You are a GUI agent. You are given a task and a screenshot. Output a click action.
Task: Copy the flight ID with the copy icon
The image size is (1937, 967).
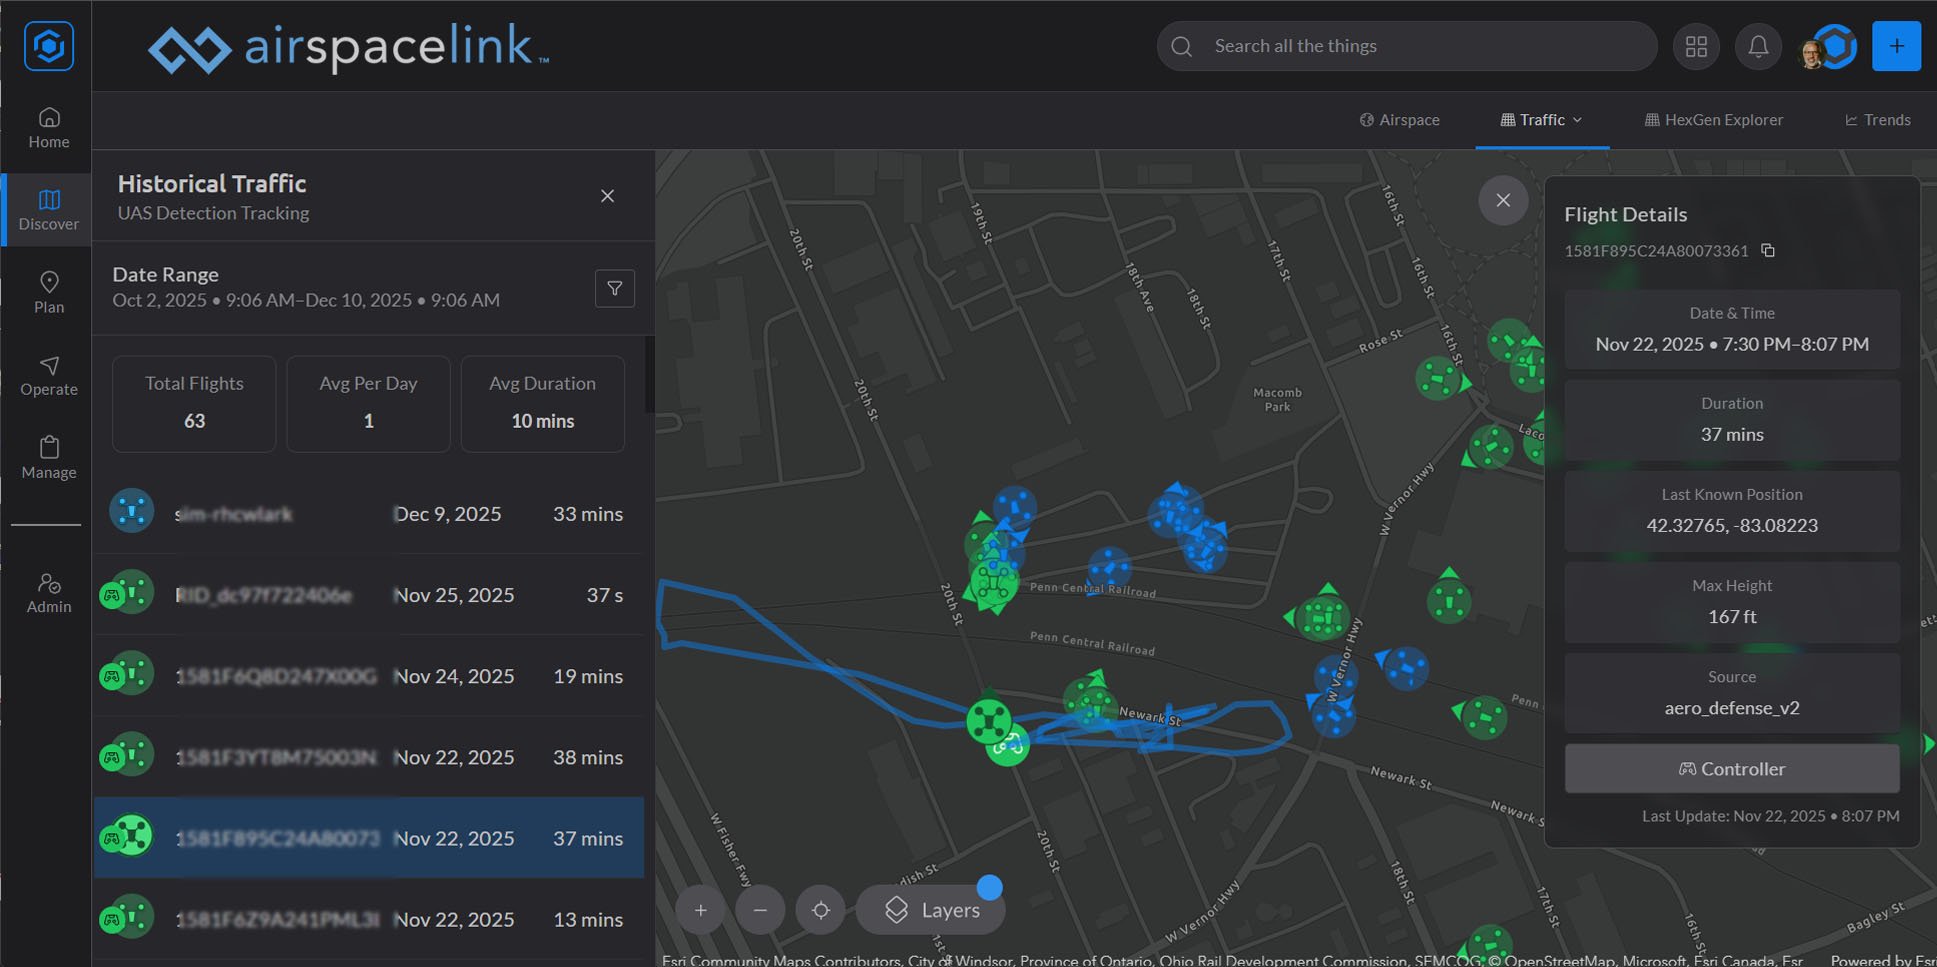point(1768,251)
